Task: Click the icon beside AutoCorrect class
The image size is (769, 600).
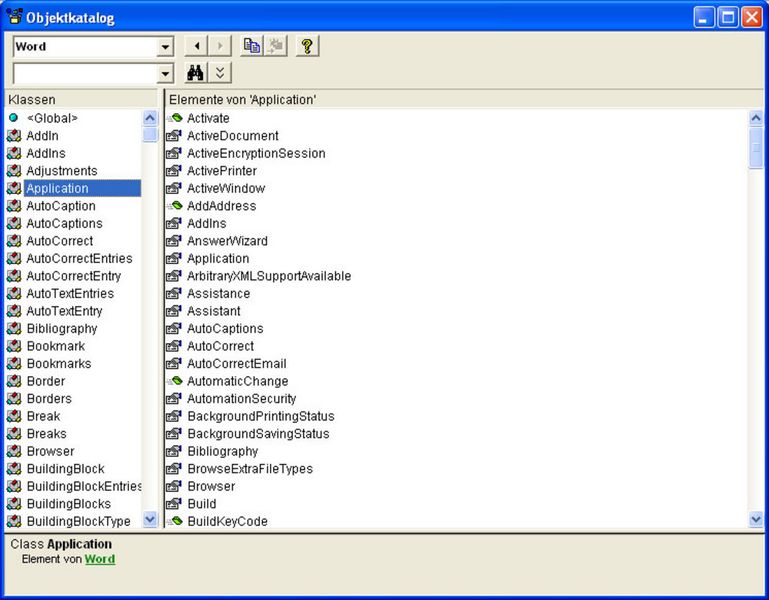Action: pos(14,241)
